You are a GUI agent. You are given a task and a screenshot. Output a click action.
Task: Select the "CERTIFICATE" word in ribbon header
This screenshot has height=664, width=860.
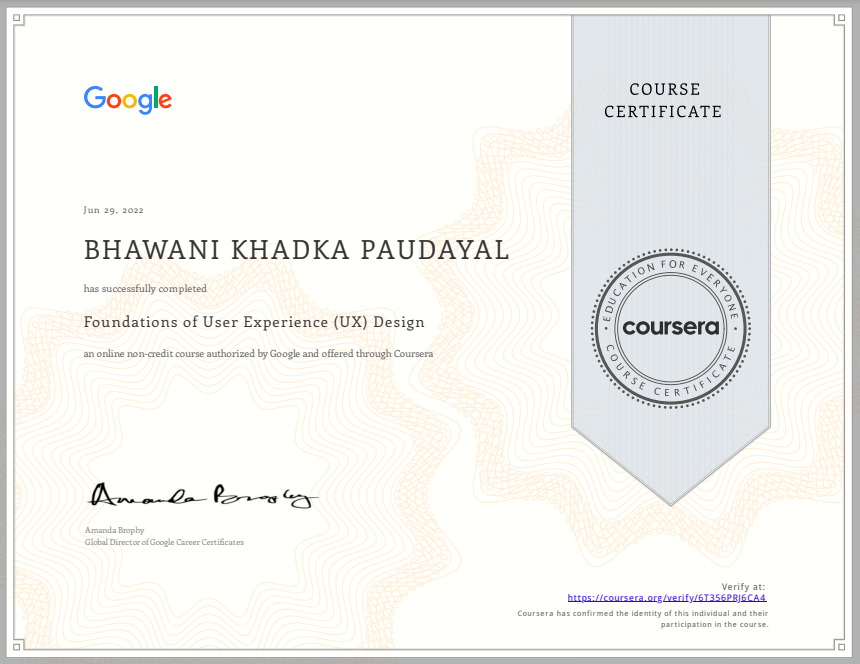(663, 112)
